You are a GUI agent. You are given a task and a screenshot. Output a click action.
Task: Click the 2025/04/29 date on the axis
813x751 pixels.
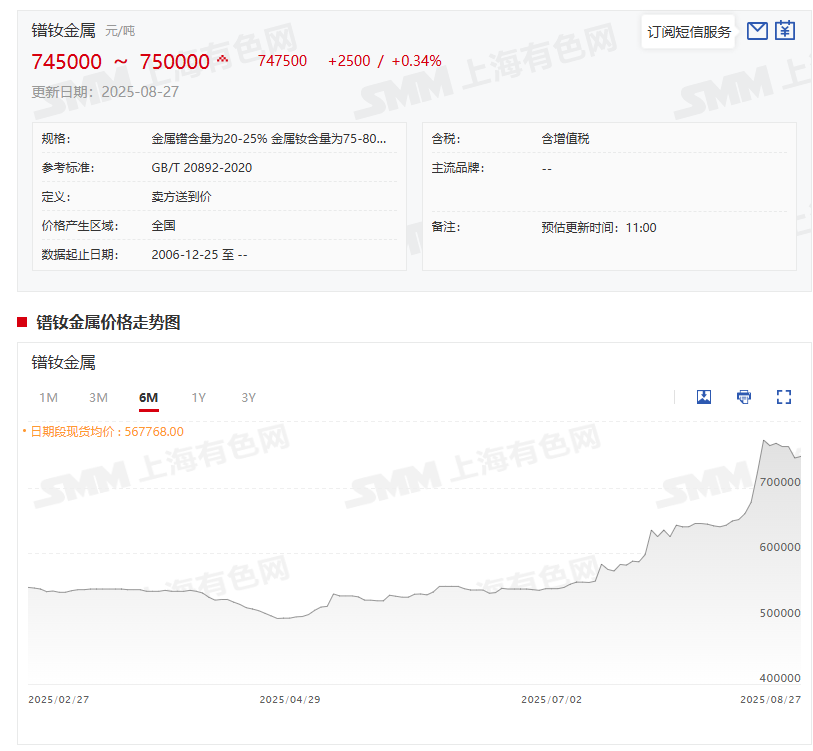point(290,700)
